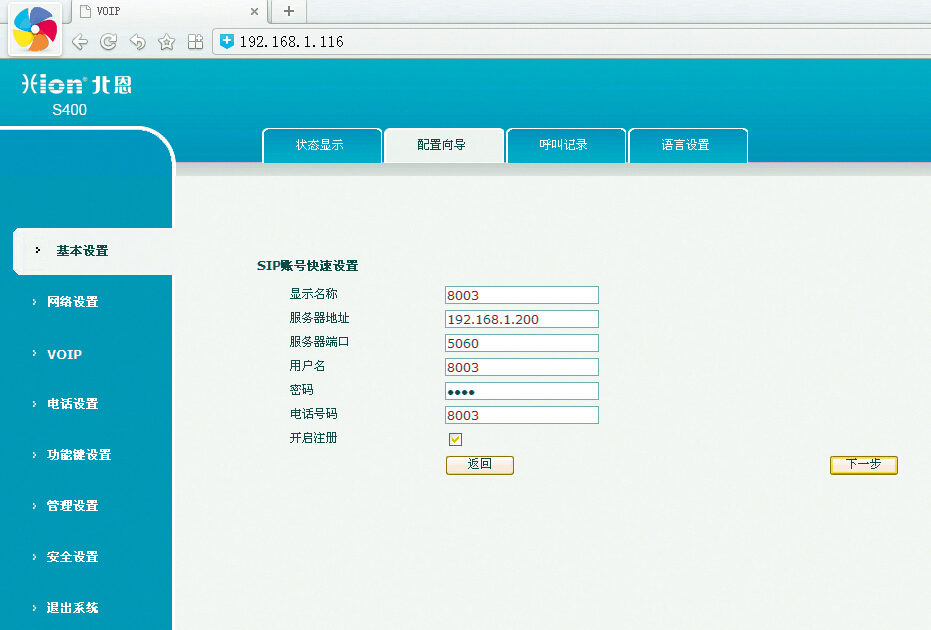Focus the 用户名 input field
931x630 pixels.
[522, 367]
